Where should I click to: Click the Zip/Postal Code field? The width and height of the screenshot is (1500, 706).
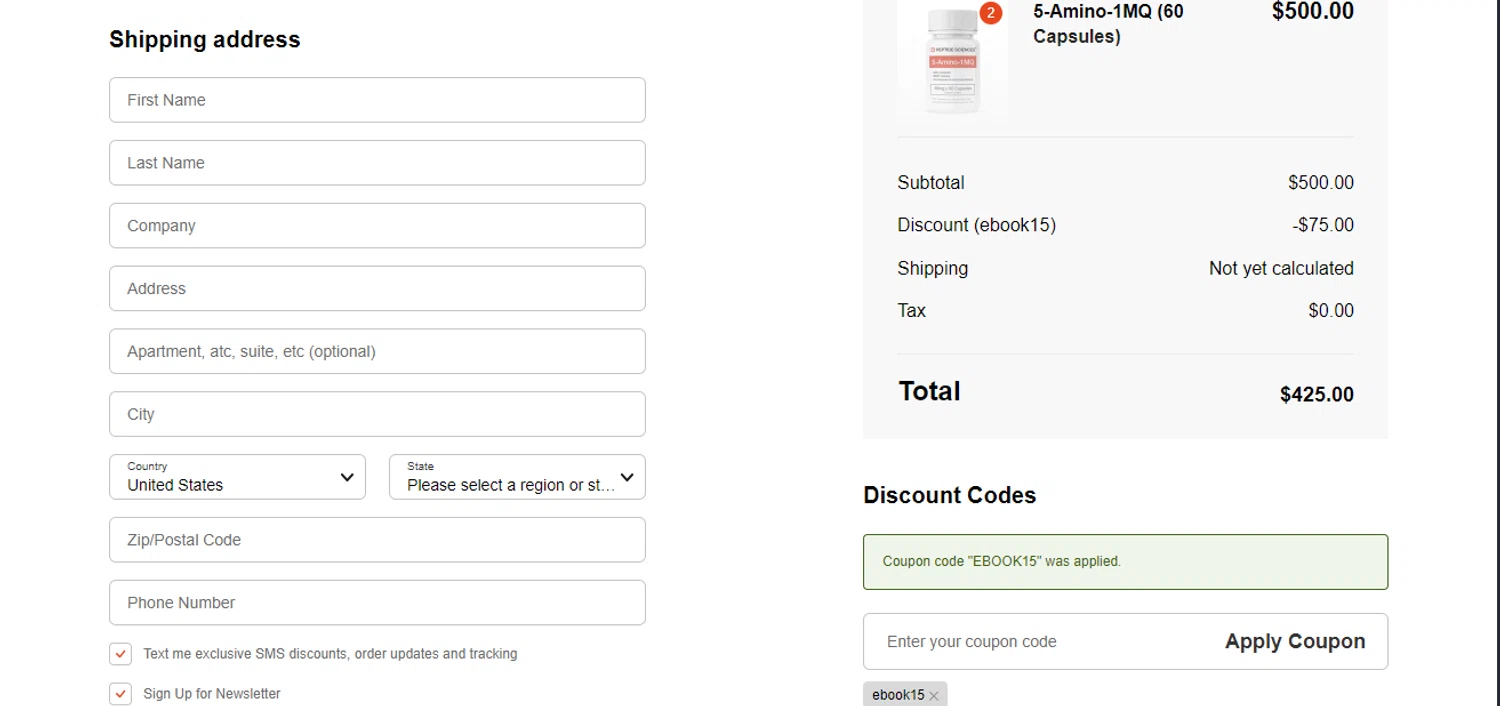377,540
